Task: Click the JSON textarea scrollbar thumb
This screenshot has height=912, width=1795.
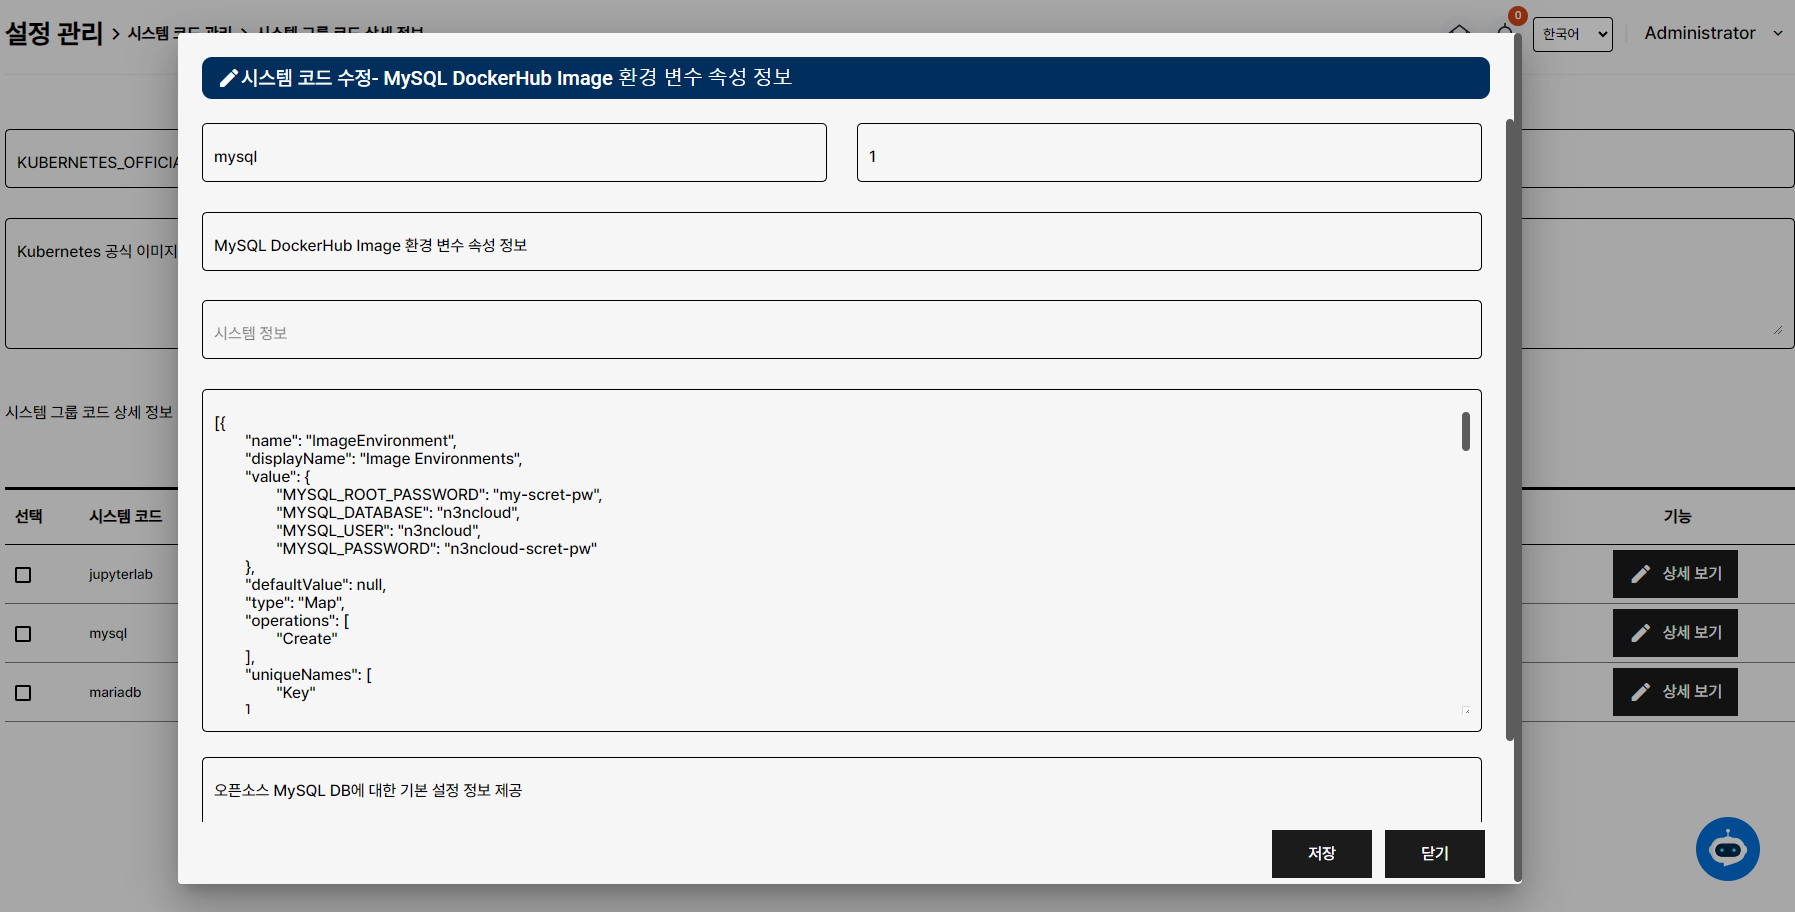Action: click(x=1465, y=432)
